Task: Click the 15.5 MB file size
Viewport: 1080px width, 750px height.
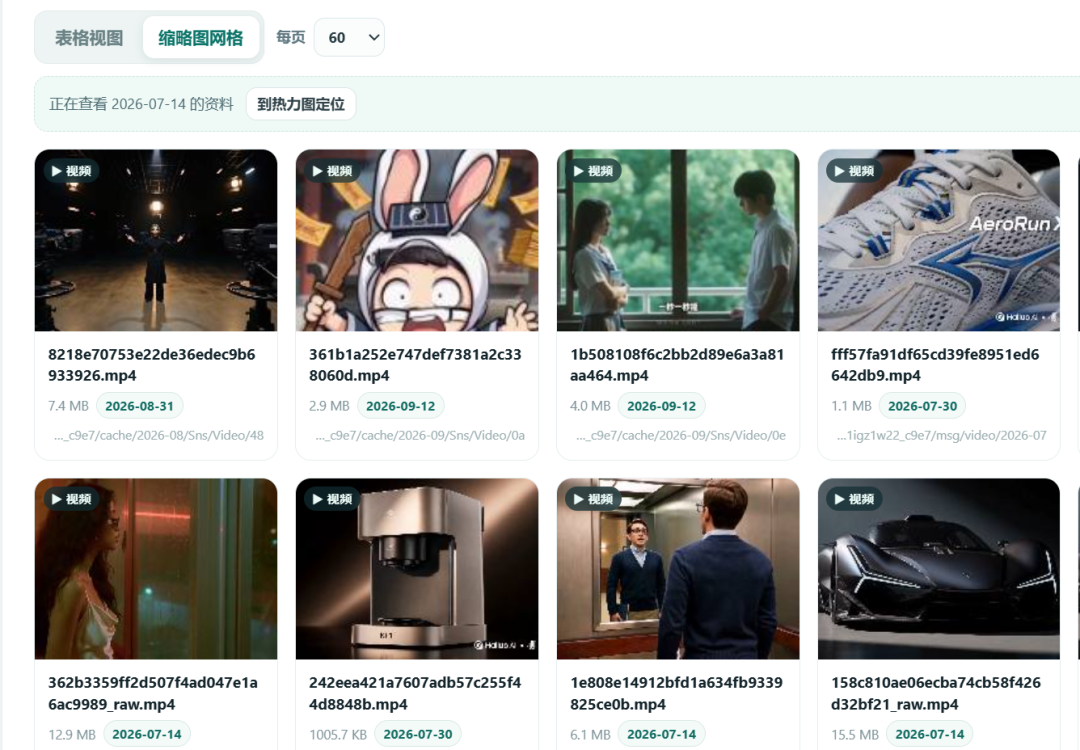Action: (855, 734)
